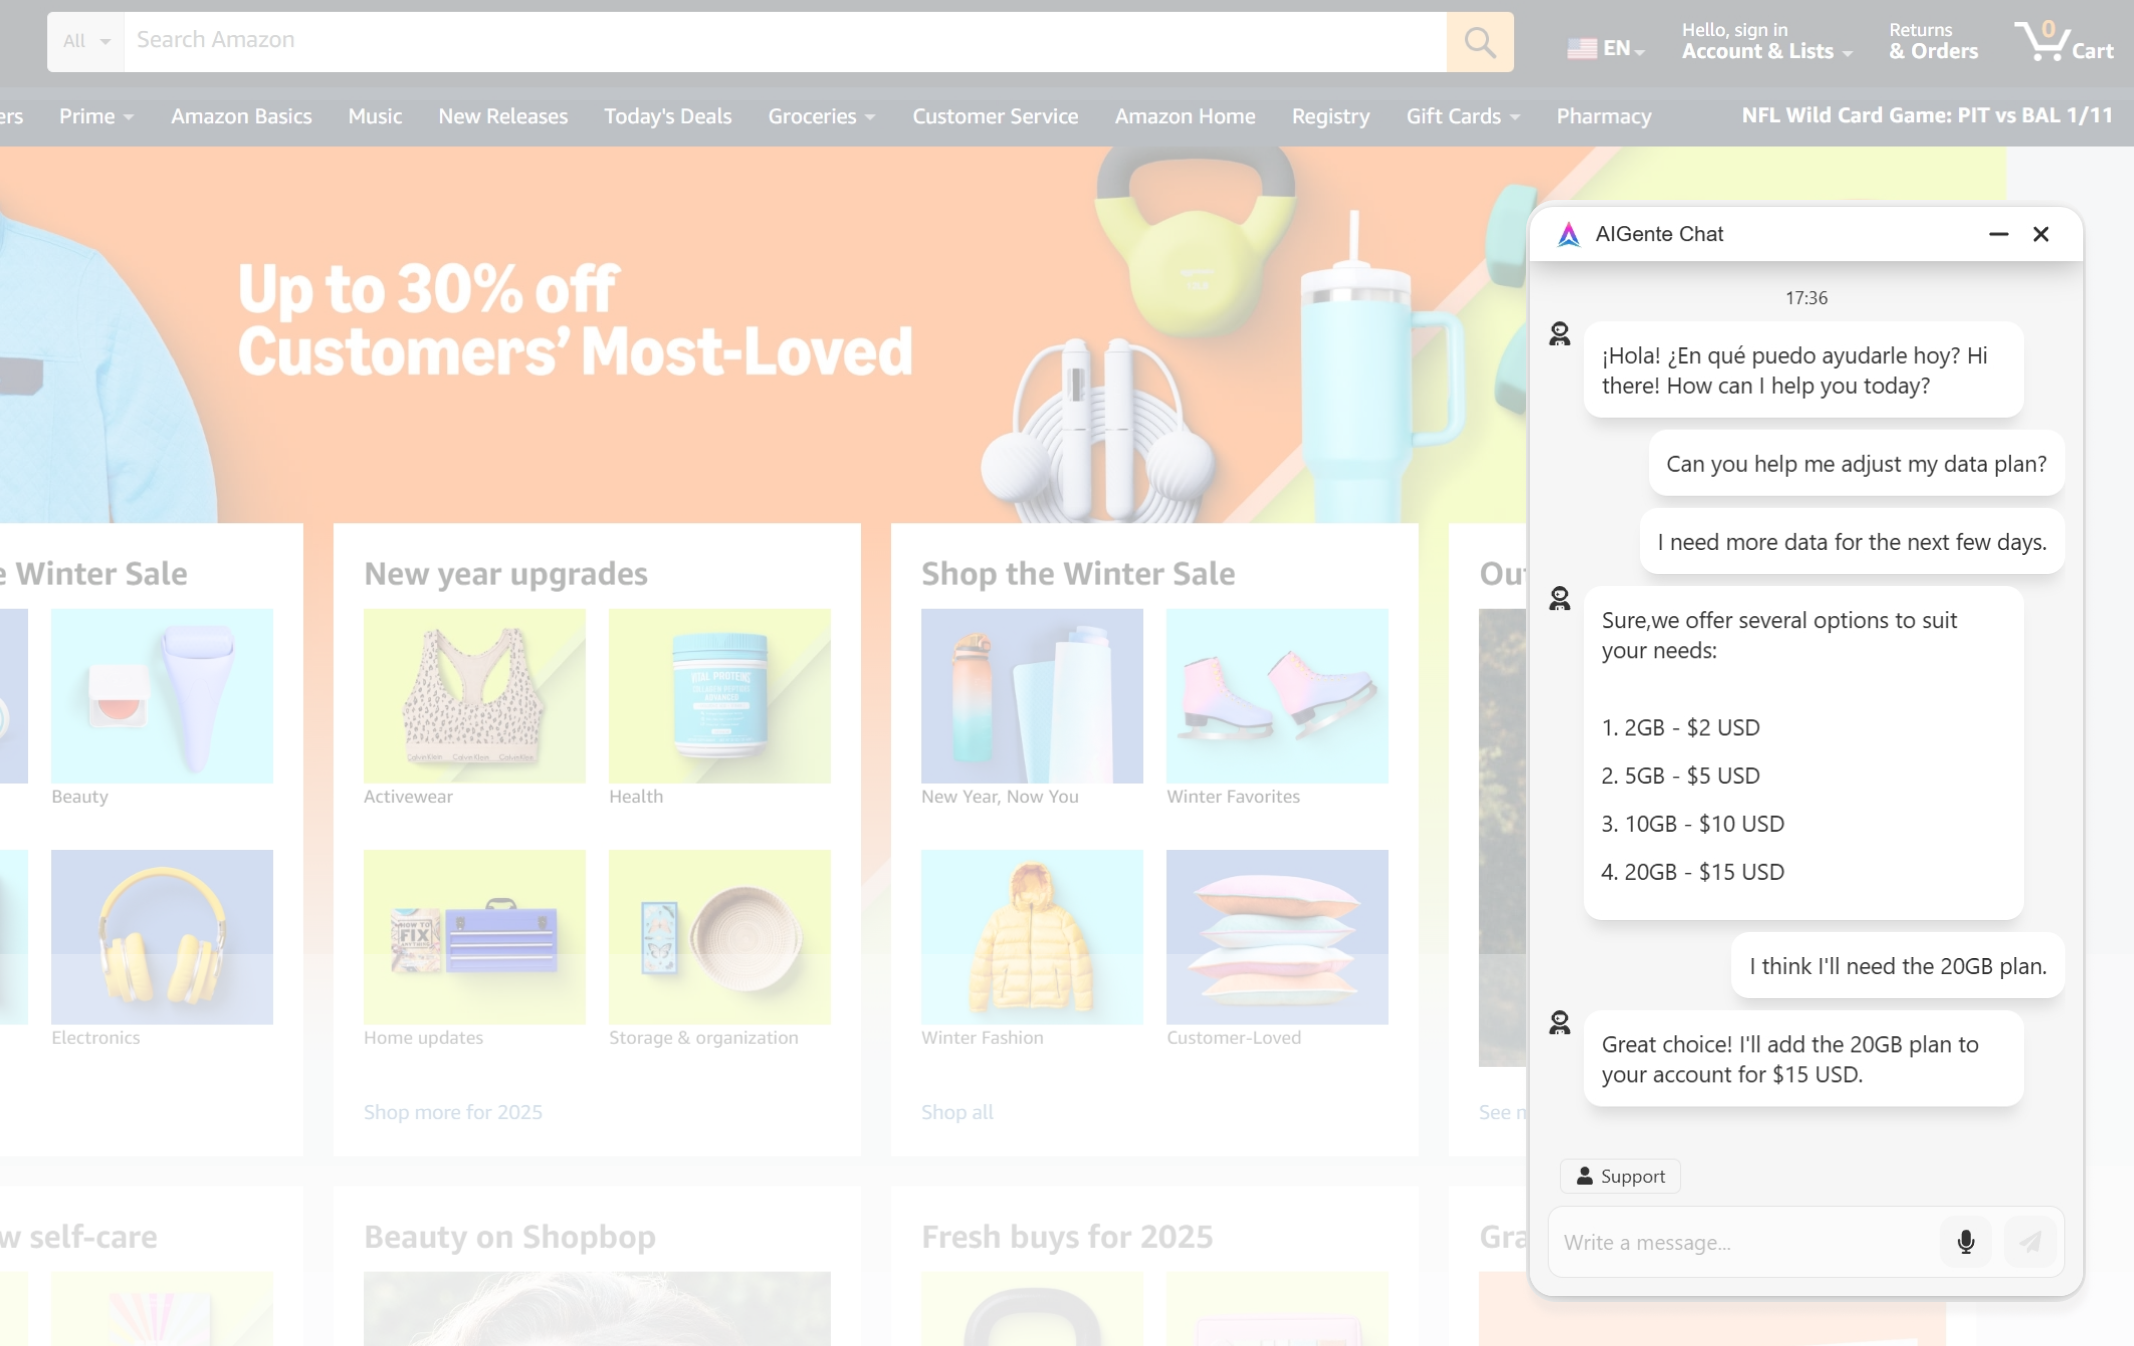Click the AIGente Chat logo icon
2134x1346 pixels.
click(1569, 234)
